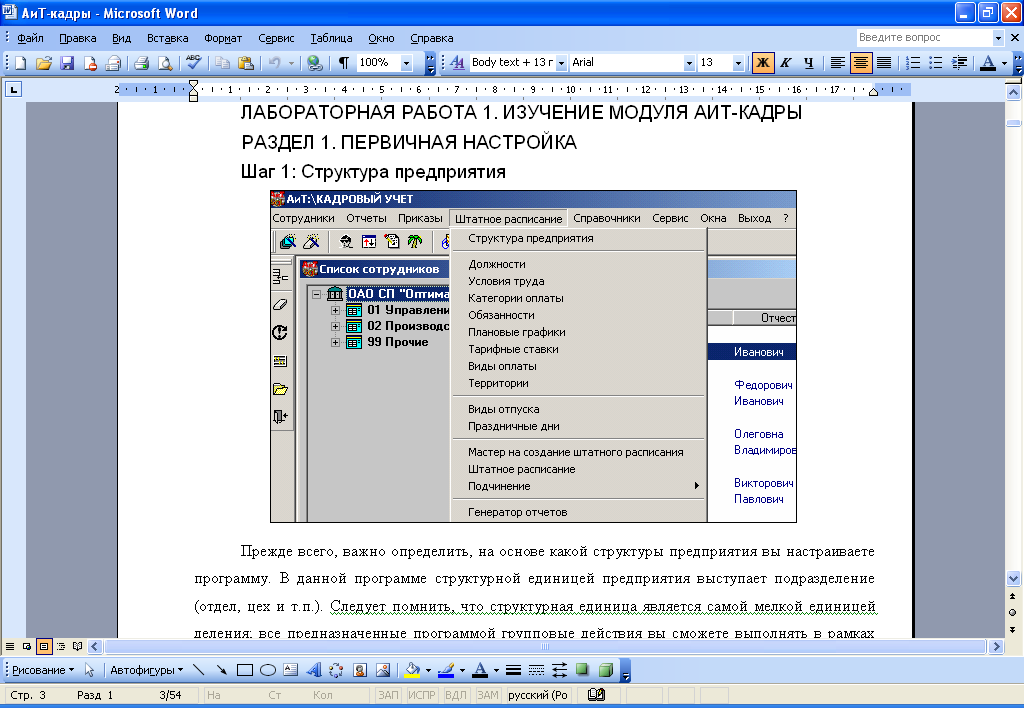Click the Select Objects pointer tool
This screenshot has width=1024, height=708.
tap(89, 669)
